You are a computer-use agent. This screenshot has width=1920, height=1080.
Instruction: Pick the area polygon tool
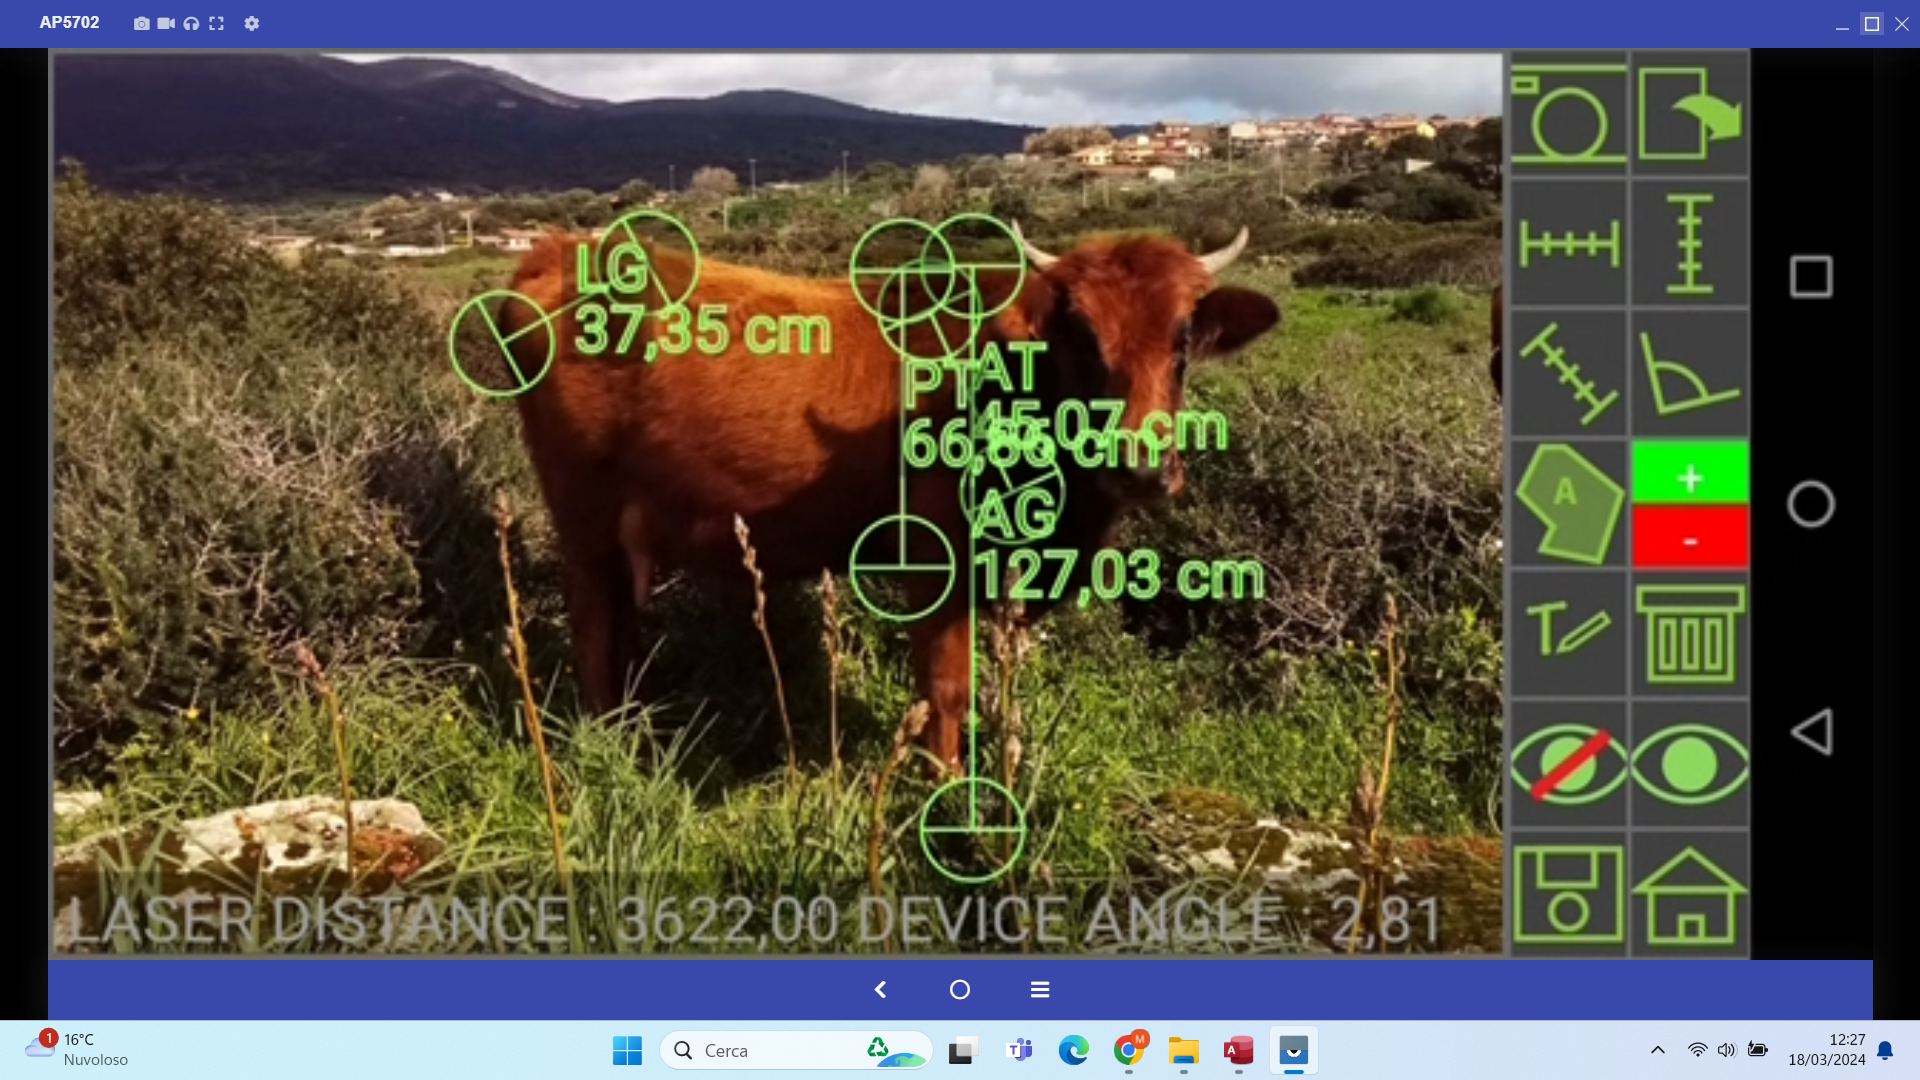coord(1568,503)
